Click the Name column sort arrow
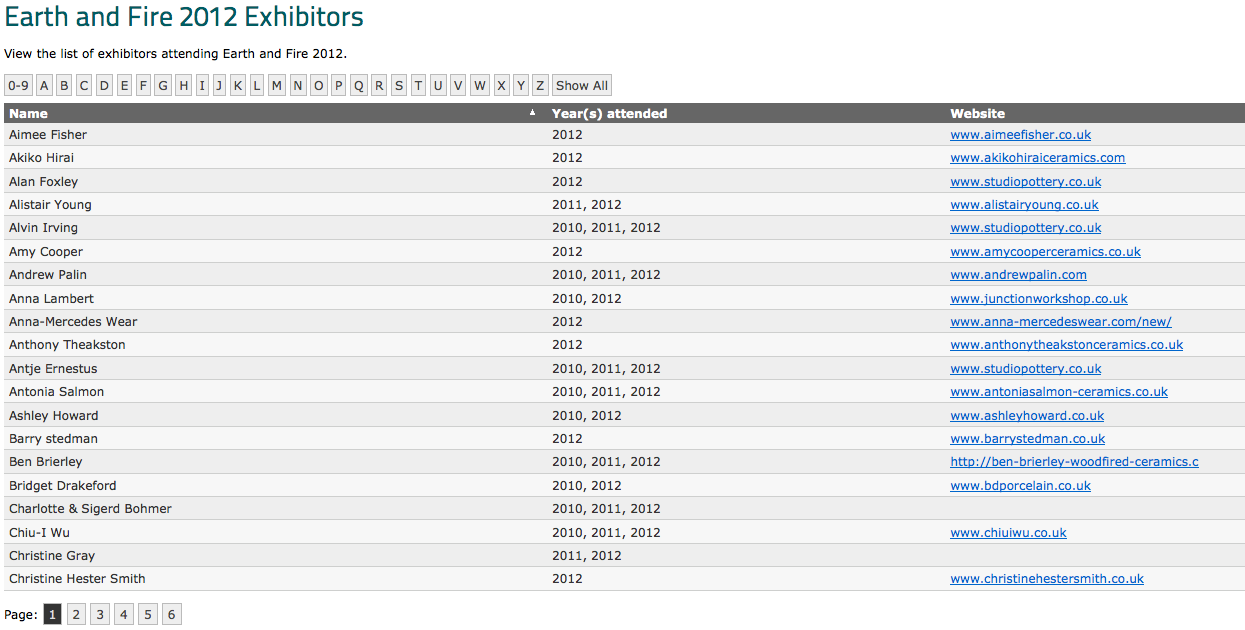The height and width of the screenshot is (630, 1245). point(532,113)
